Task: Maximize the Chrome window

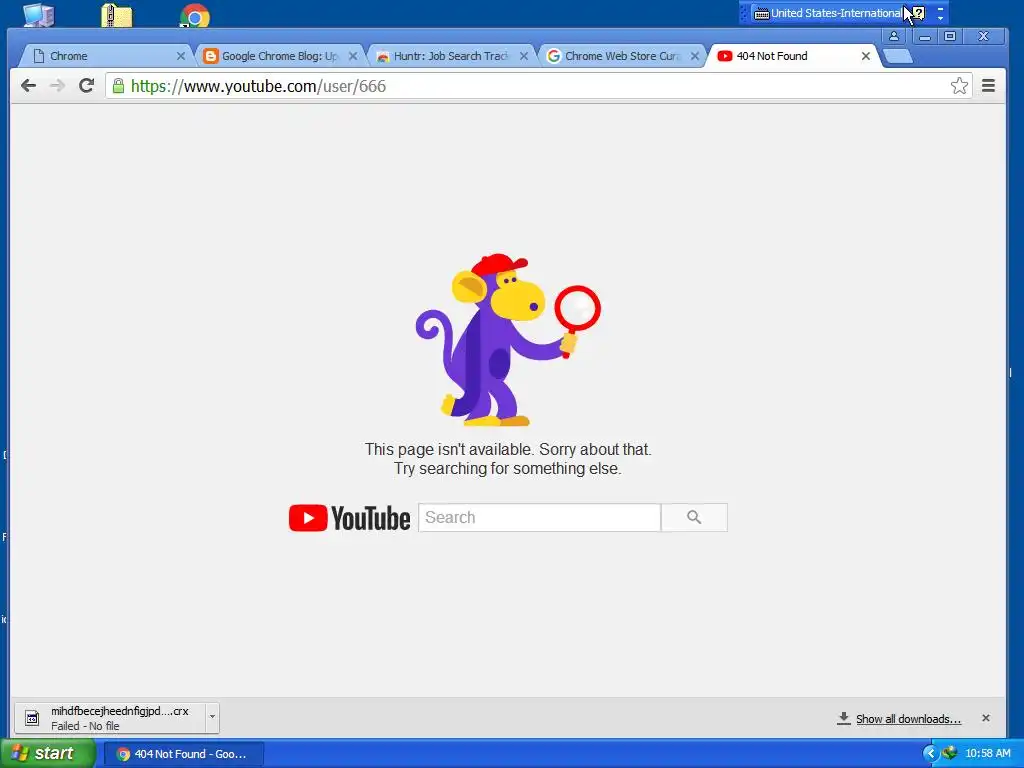Action: point(950,37)
